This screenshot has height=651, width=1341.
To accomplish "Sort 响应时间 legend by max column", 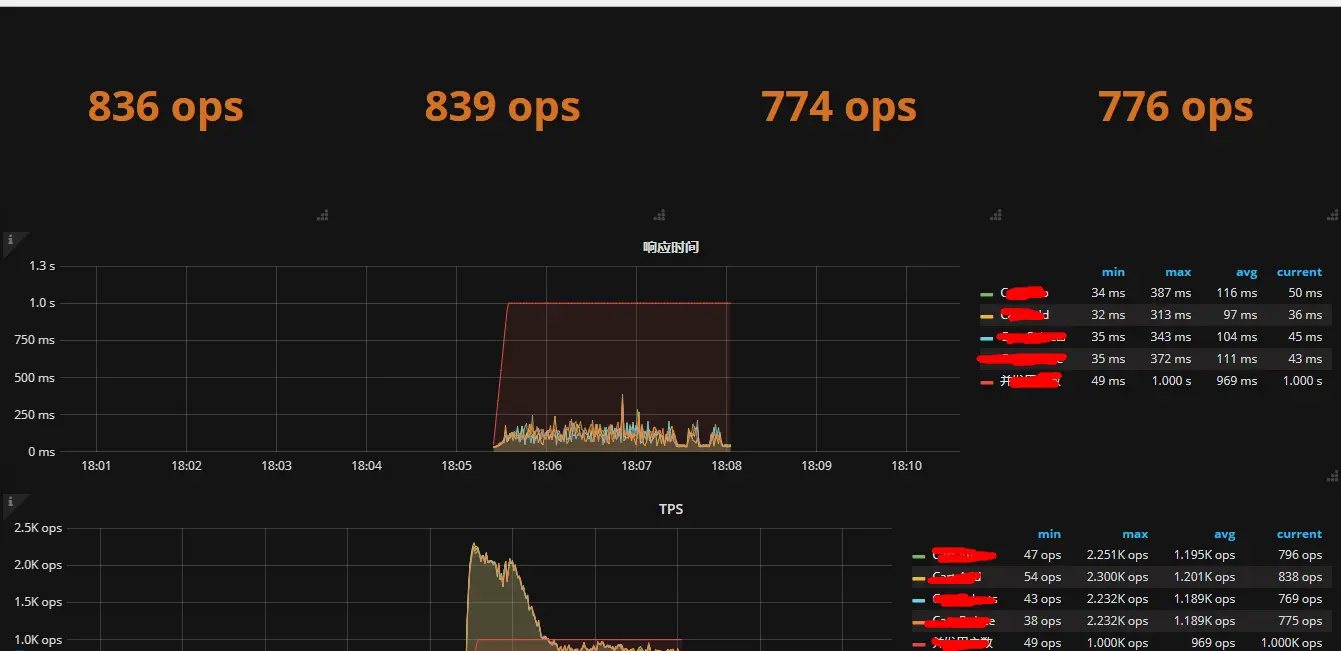I will click(x=1178, y=272).
